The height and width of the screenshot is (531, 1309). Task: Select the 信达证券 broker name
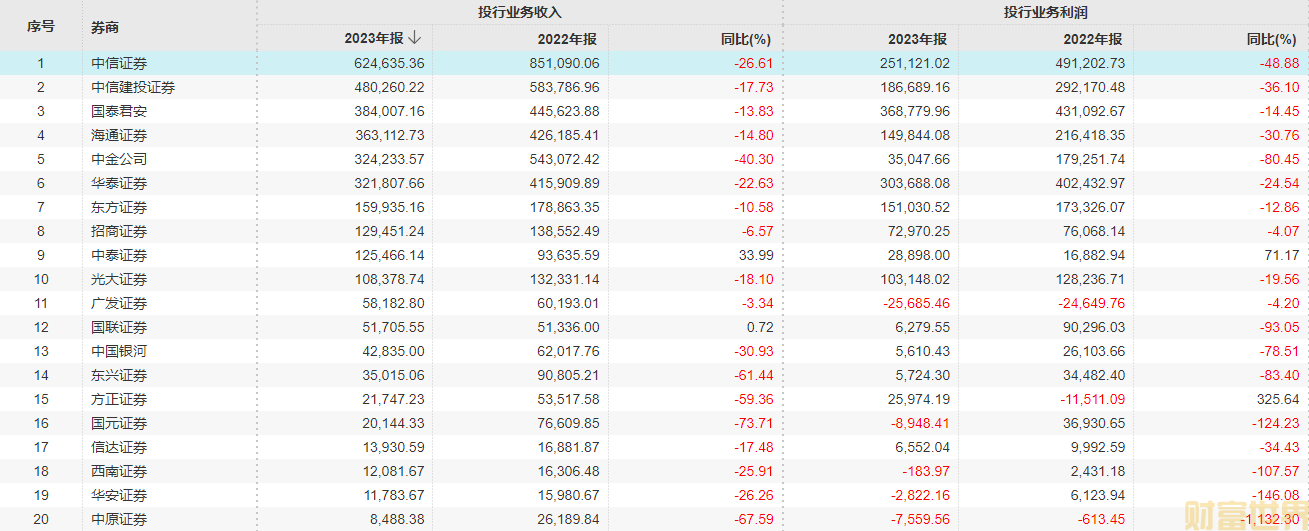coord(119,447)
